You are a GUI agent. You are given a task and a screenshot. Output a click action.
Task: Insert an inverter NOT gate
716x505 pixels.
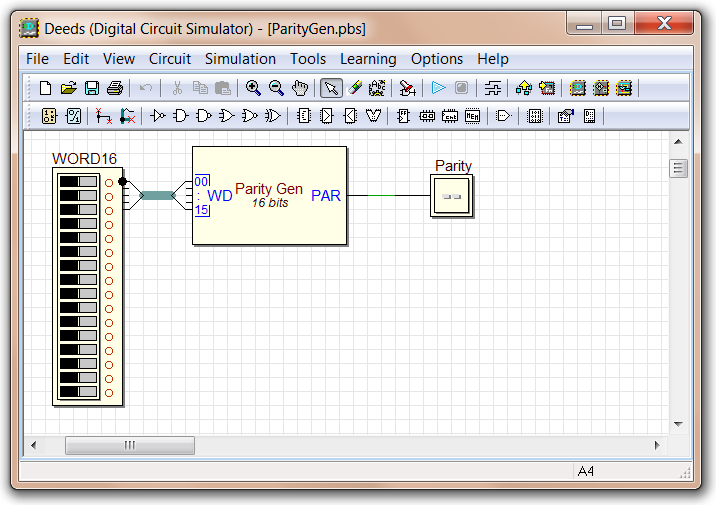[158, 116]
